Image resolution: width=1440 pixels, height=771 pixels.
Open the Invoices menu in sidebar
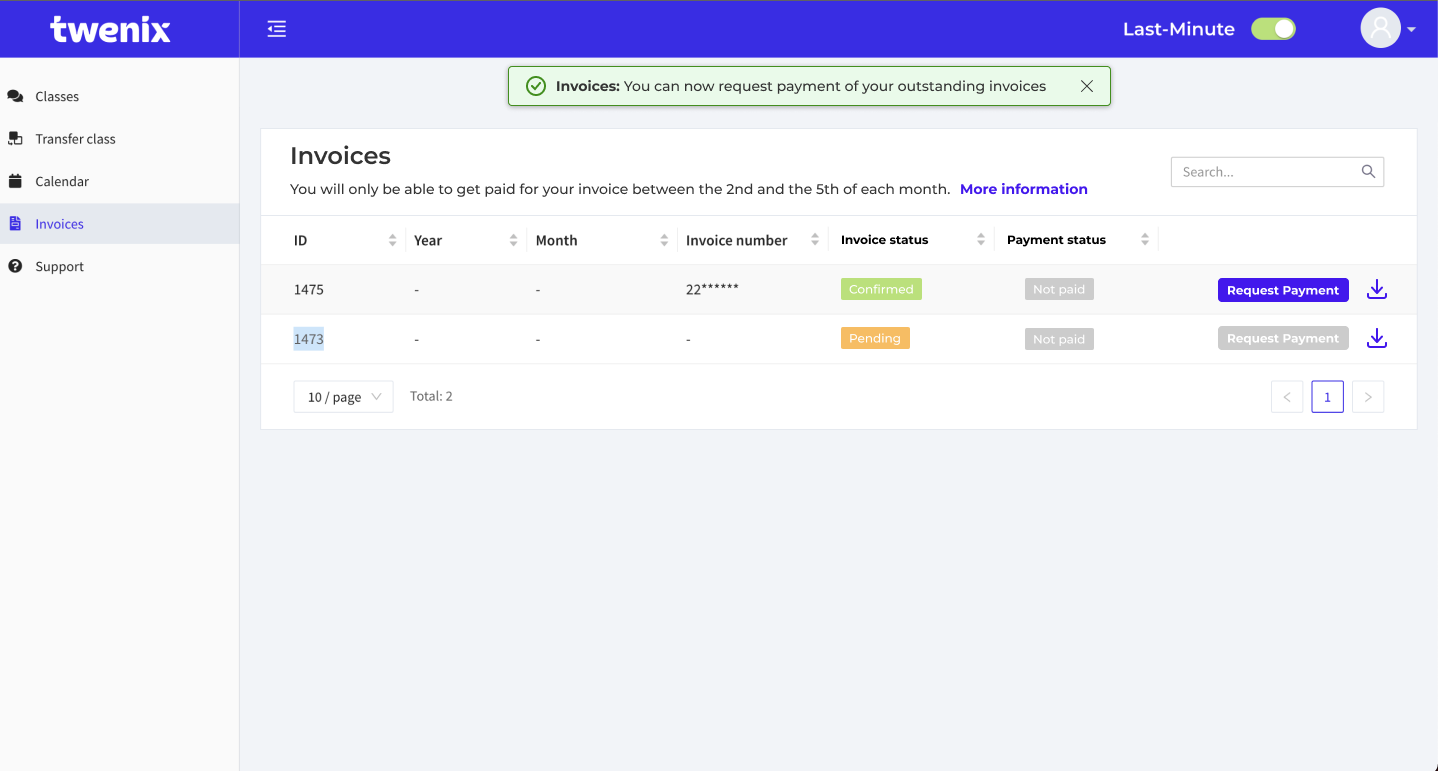(x=61, y=223)
